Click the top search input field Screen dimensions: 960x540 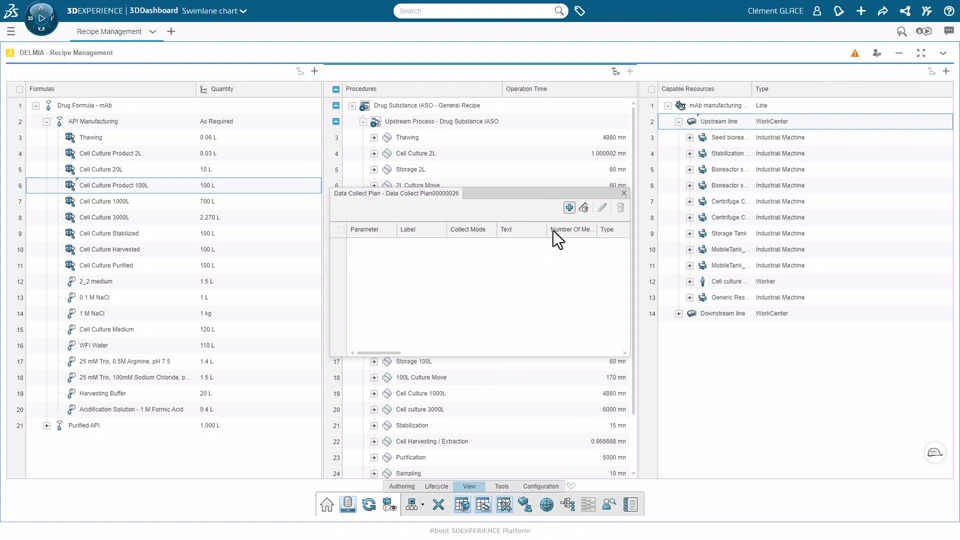click(x=474, y=11)
